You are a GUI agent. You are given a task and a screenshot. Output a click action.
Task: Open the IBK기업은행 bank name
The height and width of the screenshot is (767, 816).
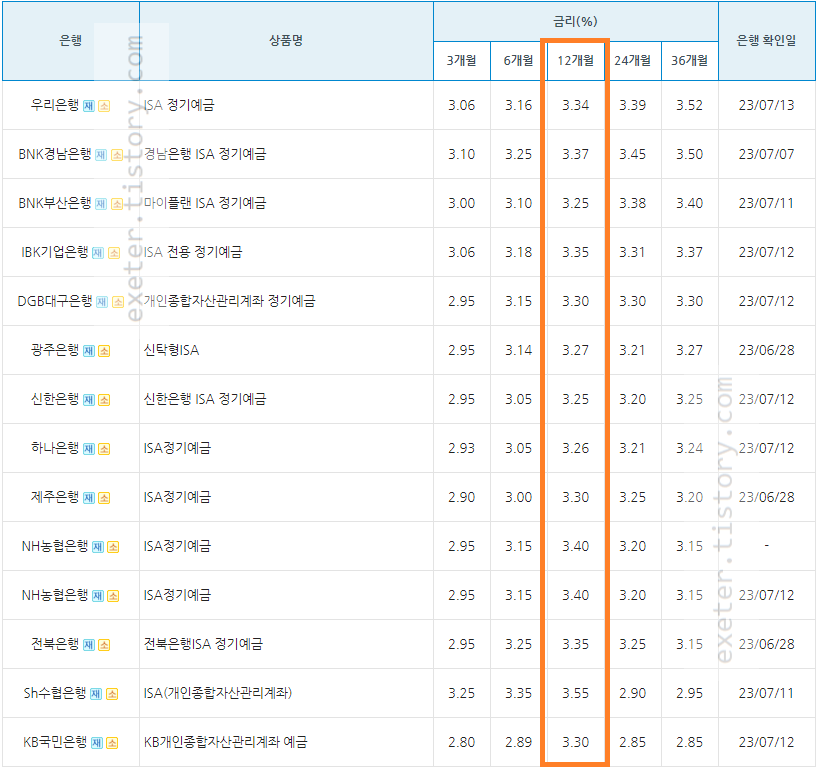(55, 252)
